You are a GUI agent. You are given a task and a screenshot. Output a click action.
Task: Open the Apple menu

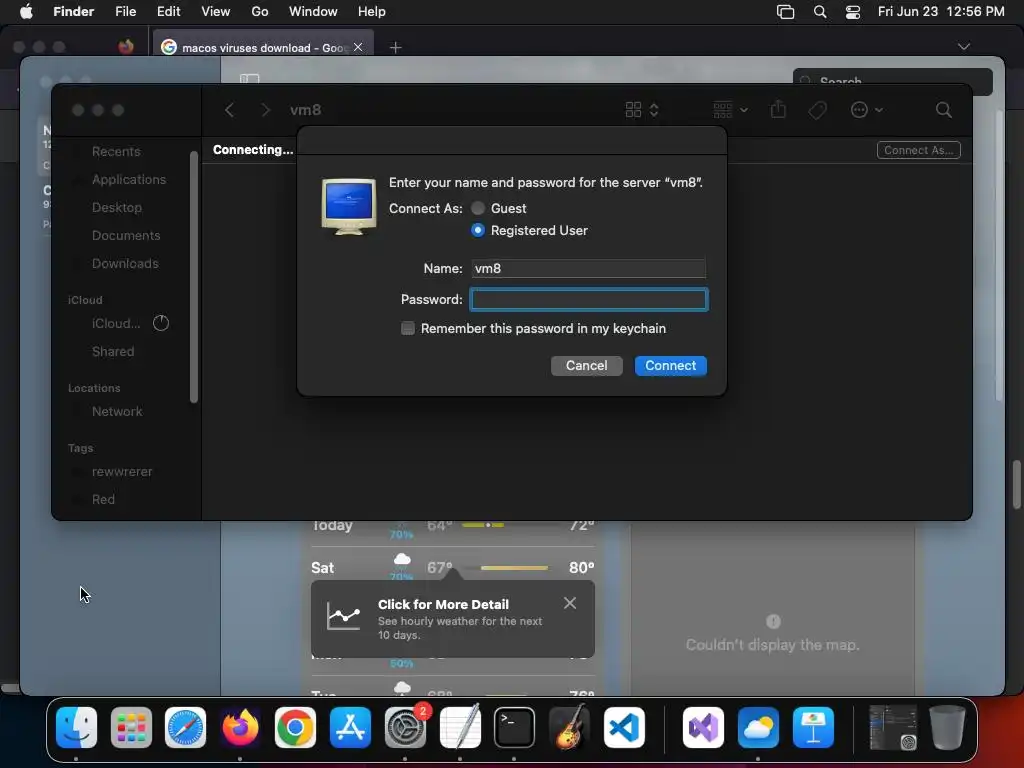(26, 12)
